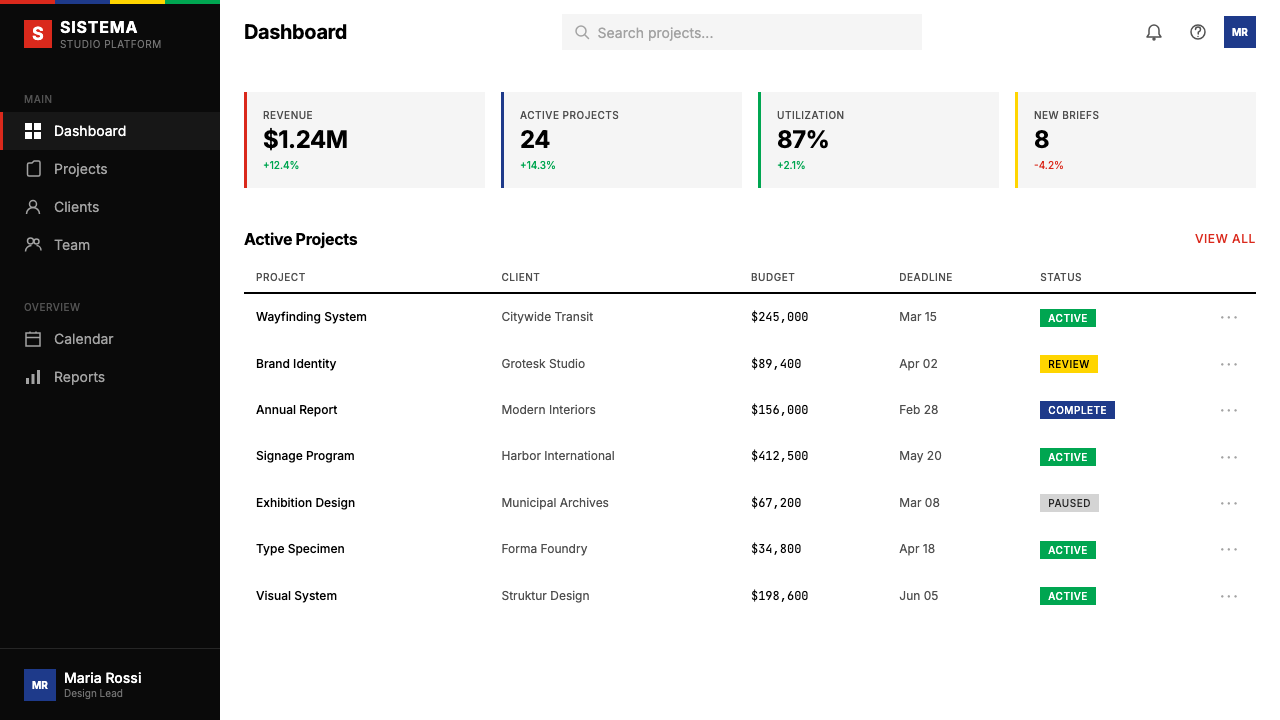Screen dimensions: 1280x720
Task: Select Visual System project name
Action: 296,596
